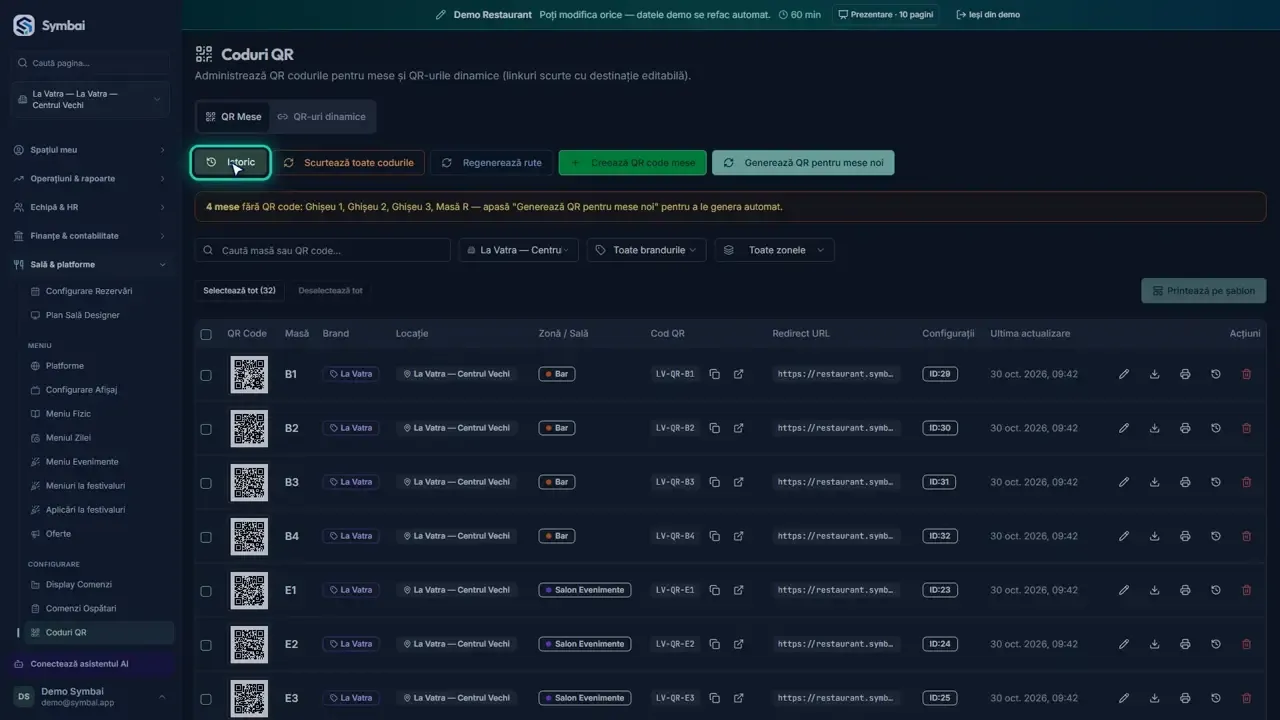Image resolution: width=1280 pixels, height=720 pixels.
Task: Check the box for table B2
Action: click(x=206, y=429)
